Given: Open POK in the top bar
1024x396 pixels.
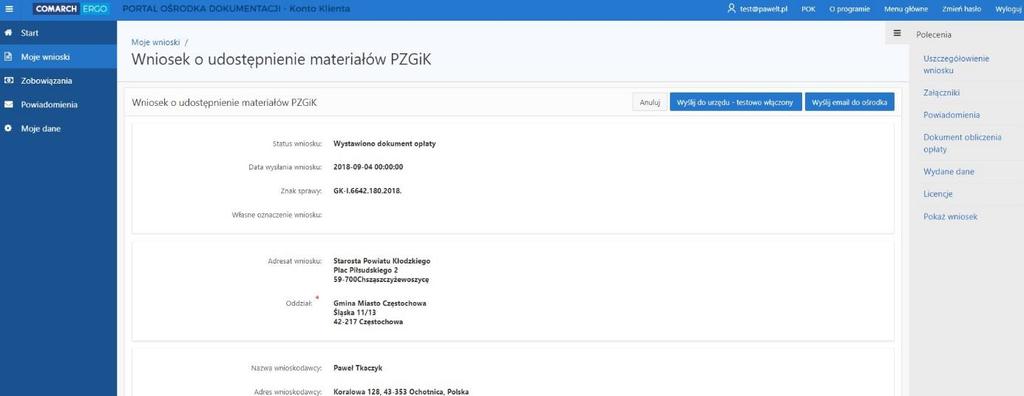Looking at the screenshot, I should click(808, 9).
